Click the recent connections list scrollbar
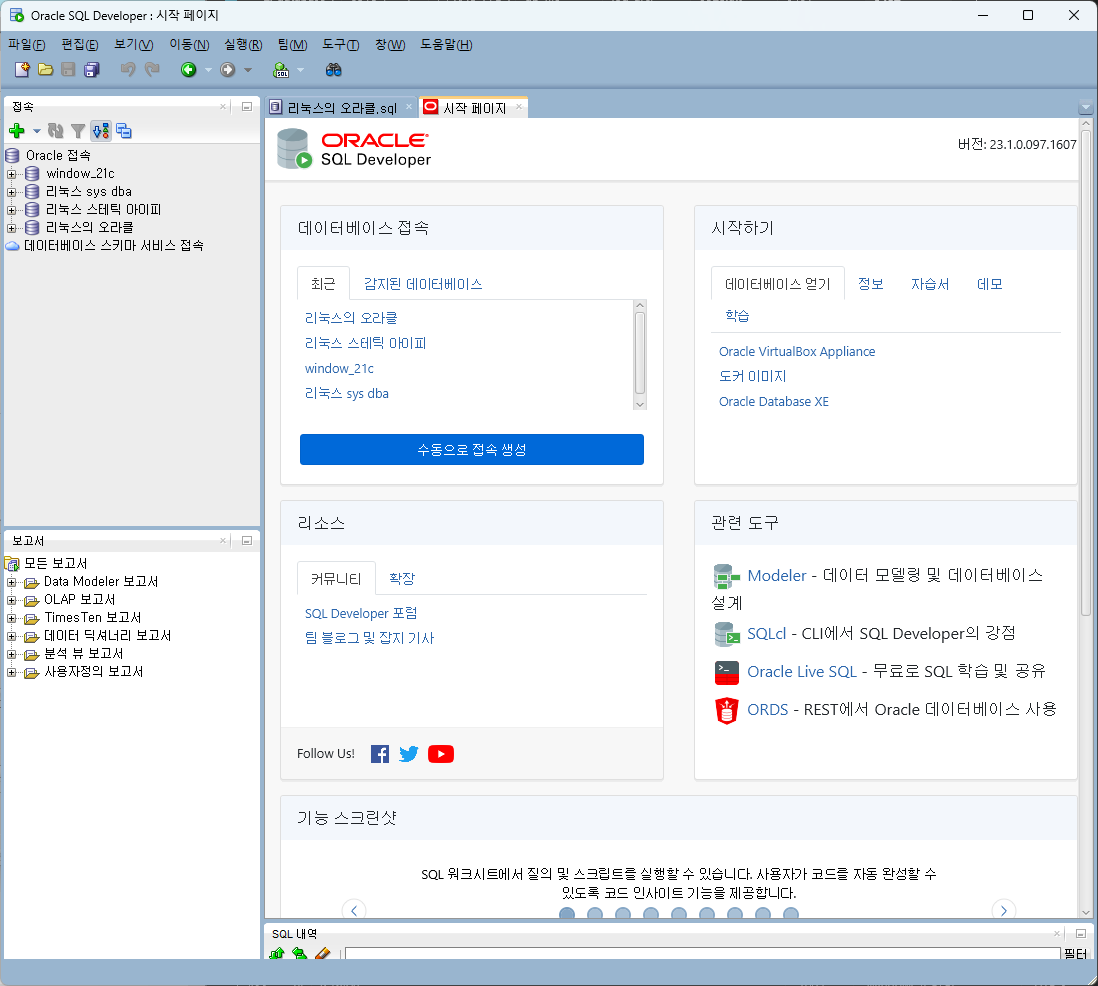The width and height of the screenshot is (1098, 986). (639, 354)
